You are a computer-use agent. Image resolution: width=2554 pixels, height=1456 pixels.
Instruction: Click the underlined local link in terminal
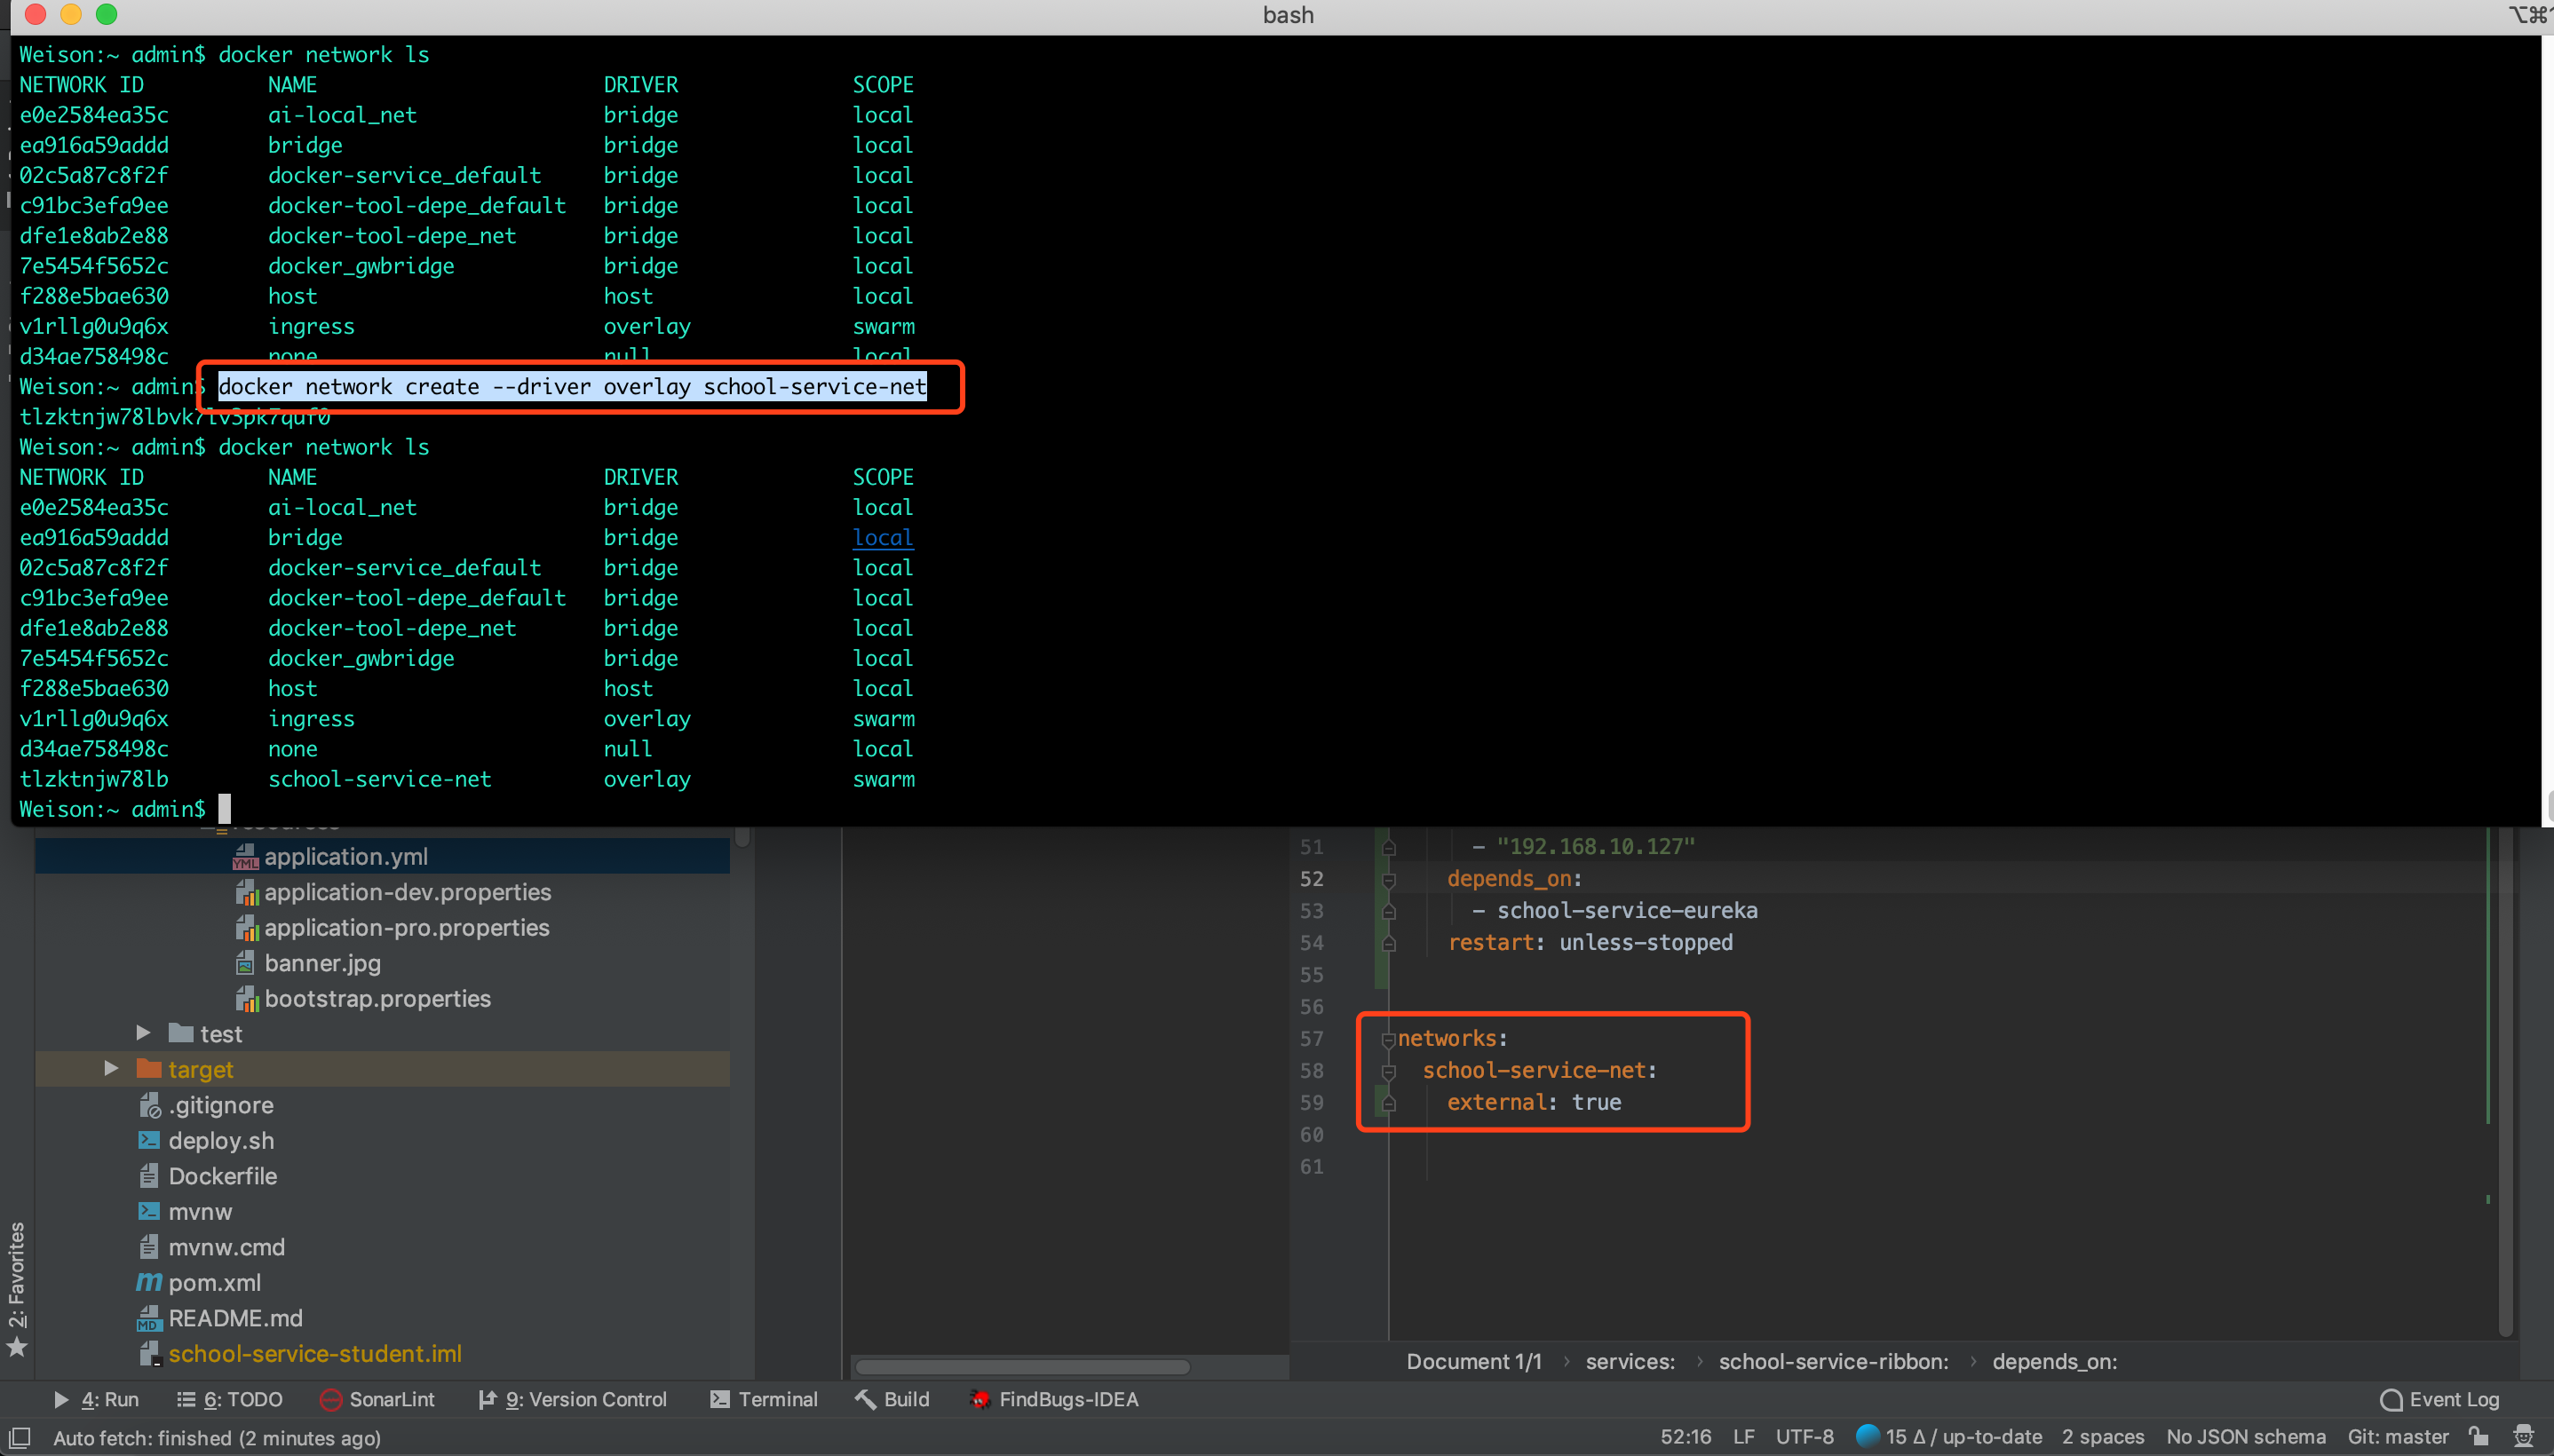(x=882, y=537)
